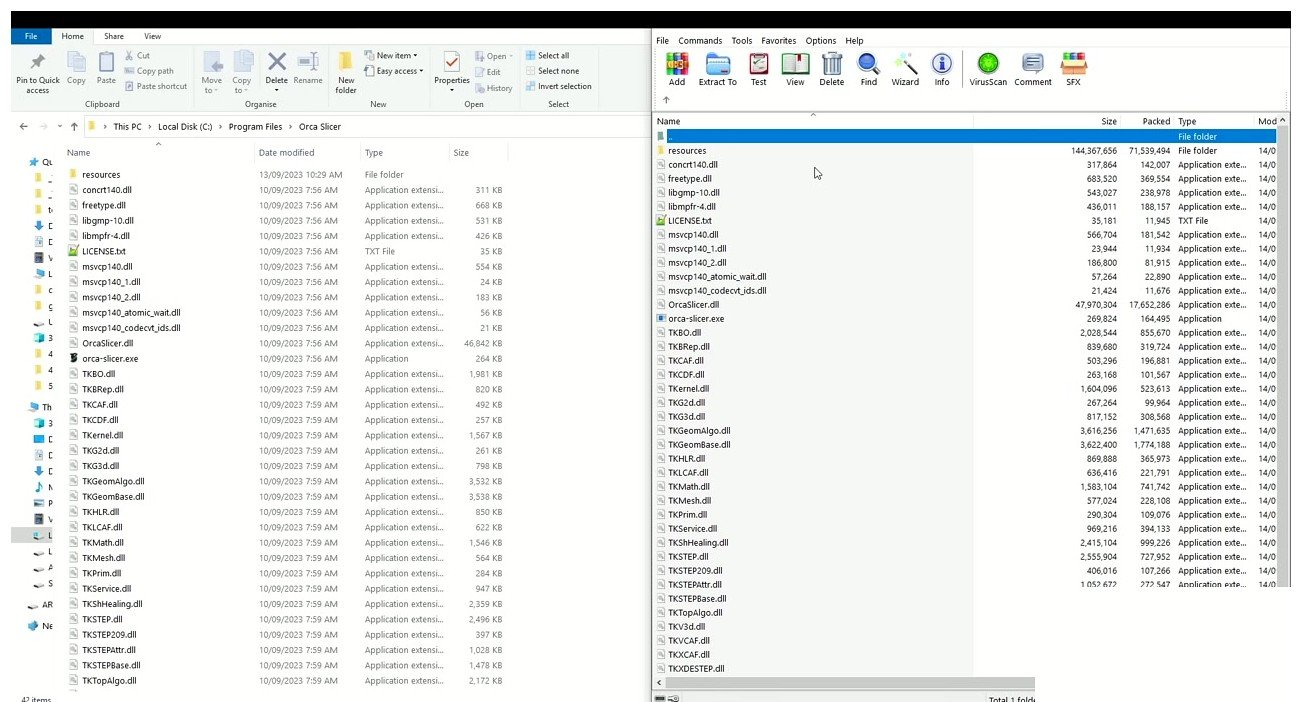Click This PC in the address bar

coord(127,127)
